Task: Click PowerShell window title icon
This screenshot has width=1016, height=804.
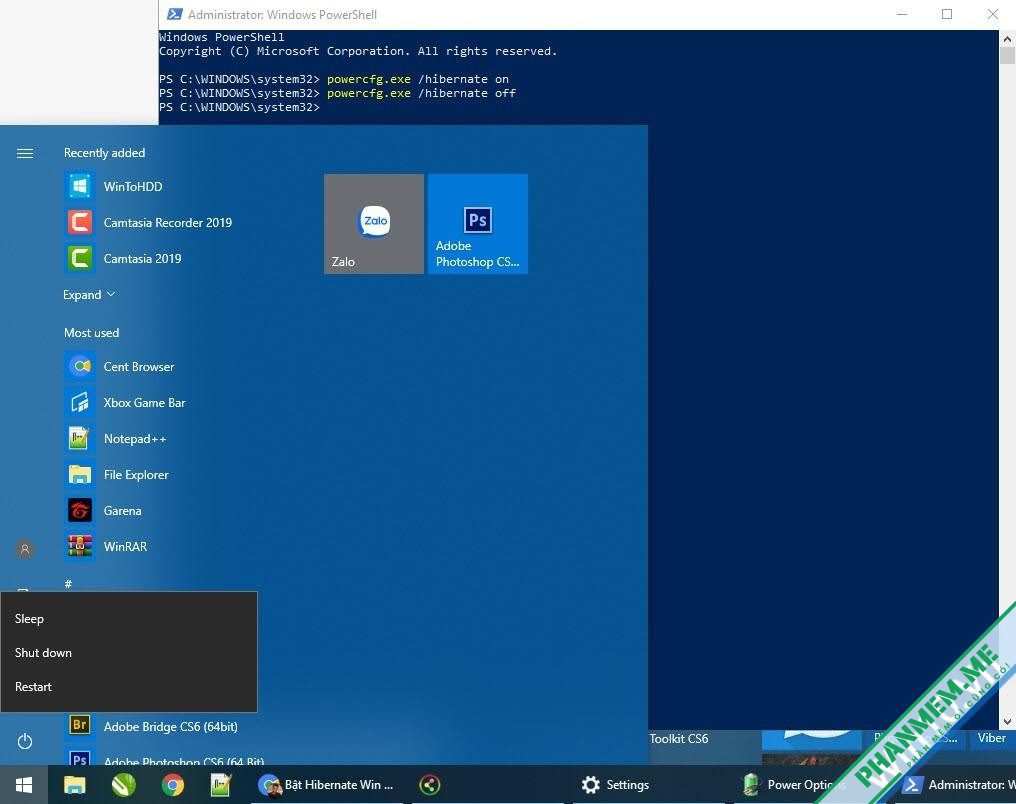Action: pos(174,14)
